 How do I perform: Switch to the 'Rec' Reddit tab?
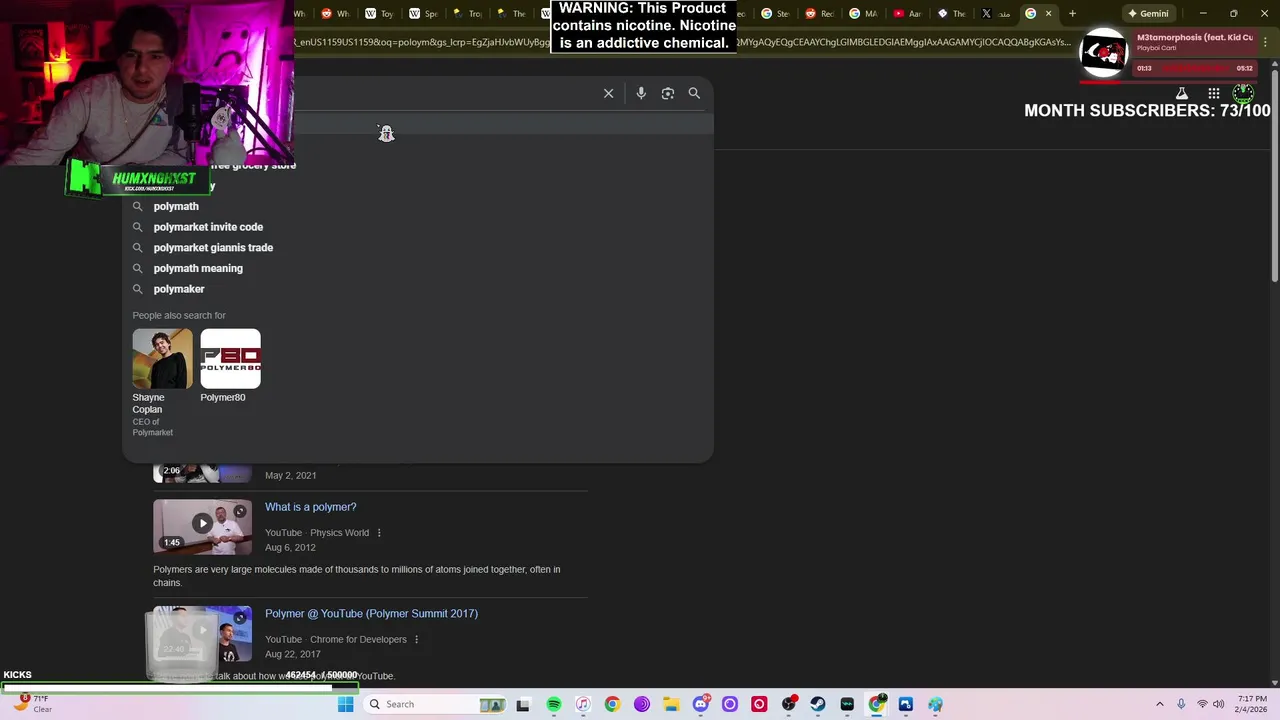pyautogui.click(x=818, y=13)
